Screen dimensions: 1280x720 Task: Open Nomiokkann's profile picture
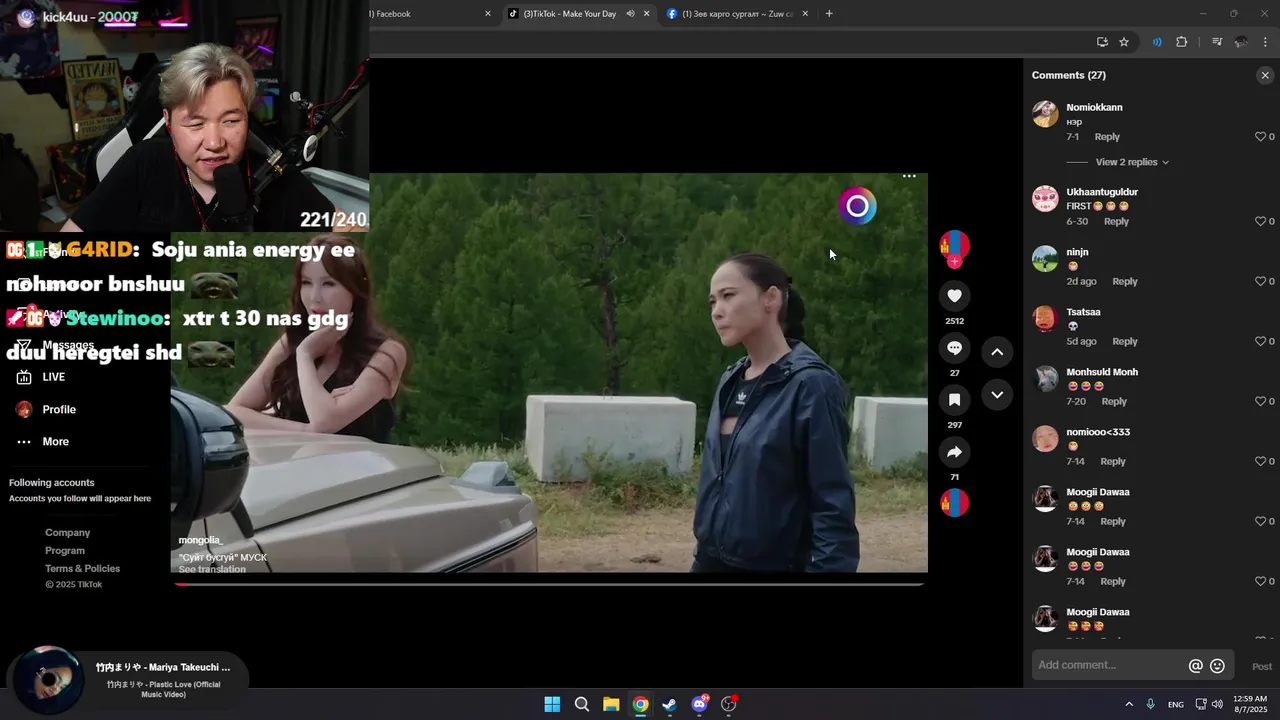1045,113
